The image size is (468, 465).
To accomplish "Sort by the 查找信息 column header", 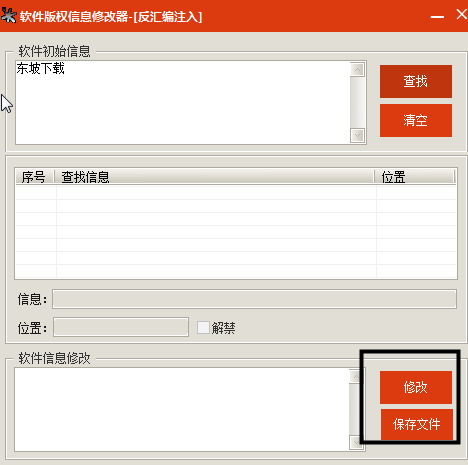I will [214, 177].
